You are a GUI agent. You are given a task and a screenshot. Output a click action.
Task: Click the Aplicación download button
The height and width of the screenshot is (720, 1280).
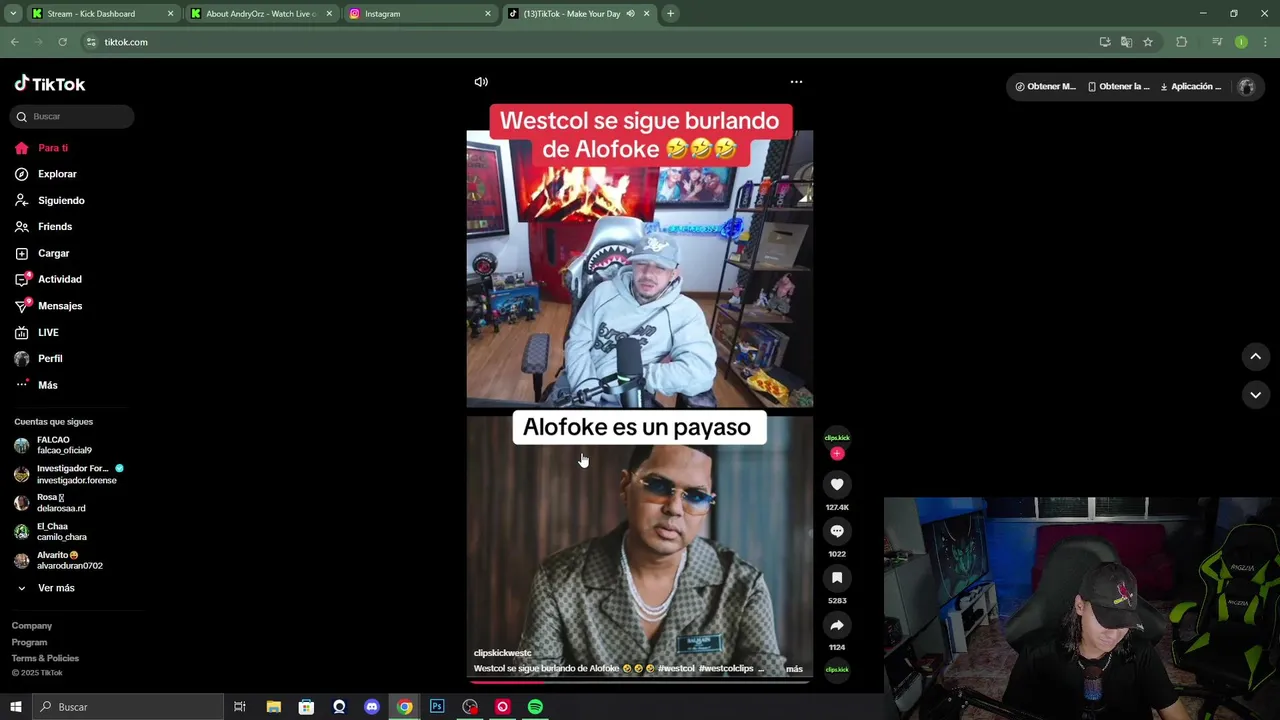click(1191, 87)
